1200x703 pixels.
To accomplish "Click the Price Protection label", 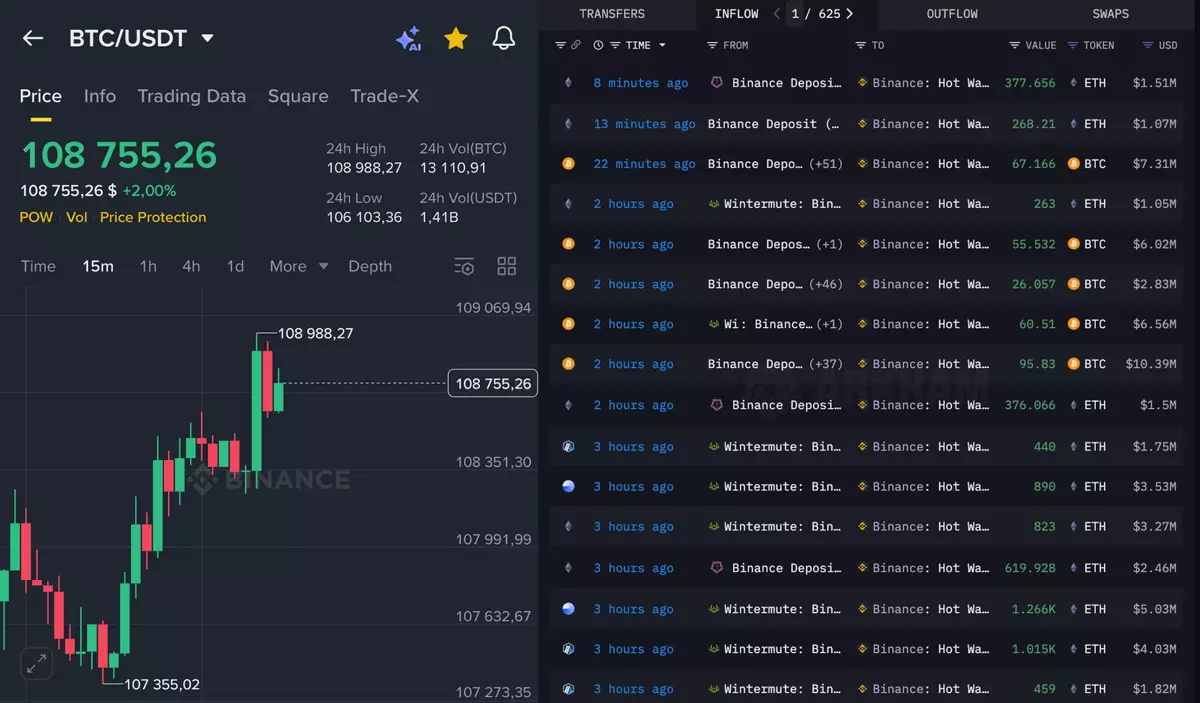I will [x=153, y=217].
